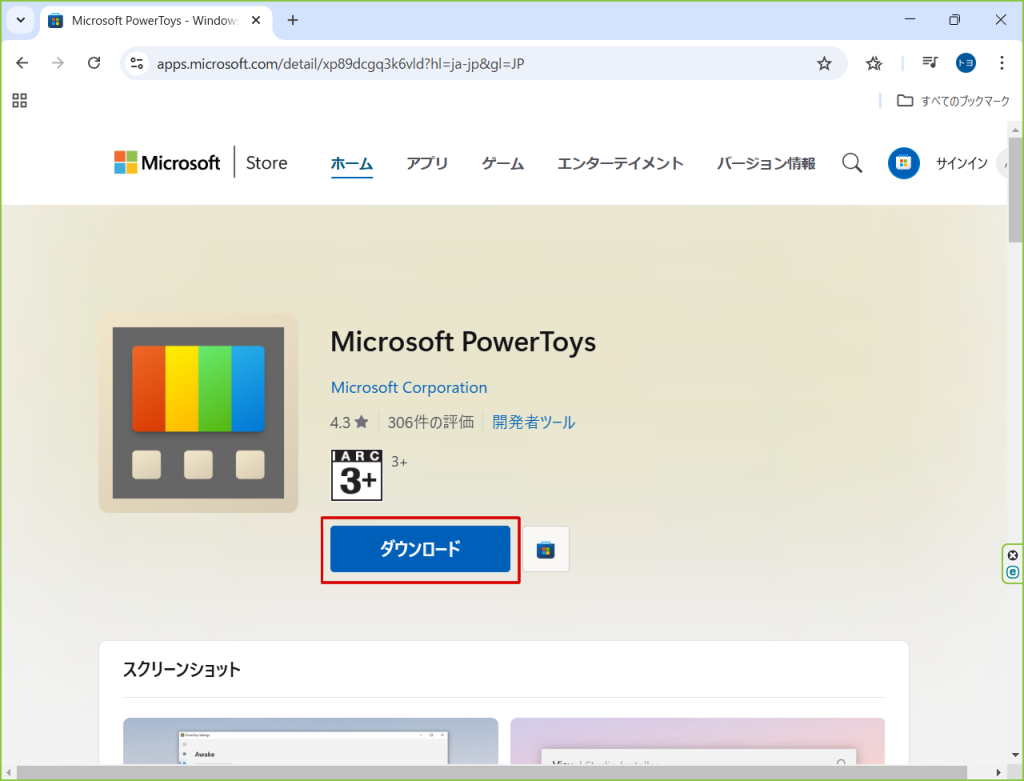Select the アプリ navigation tab
Image resolution: width=1024 pixels, height=781 pixels.
point(427,163)
